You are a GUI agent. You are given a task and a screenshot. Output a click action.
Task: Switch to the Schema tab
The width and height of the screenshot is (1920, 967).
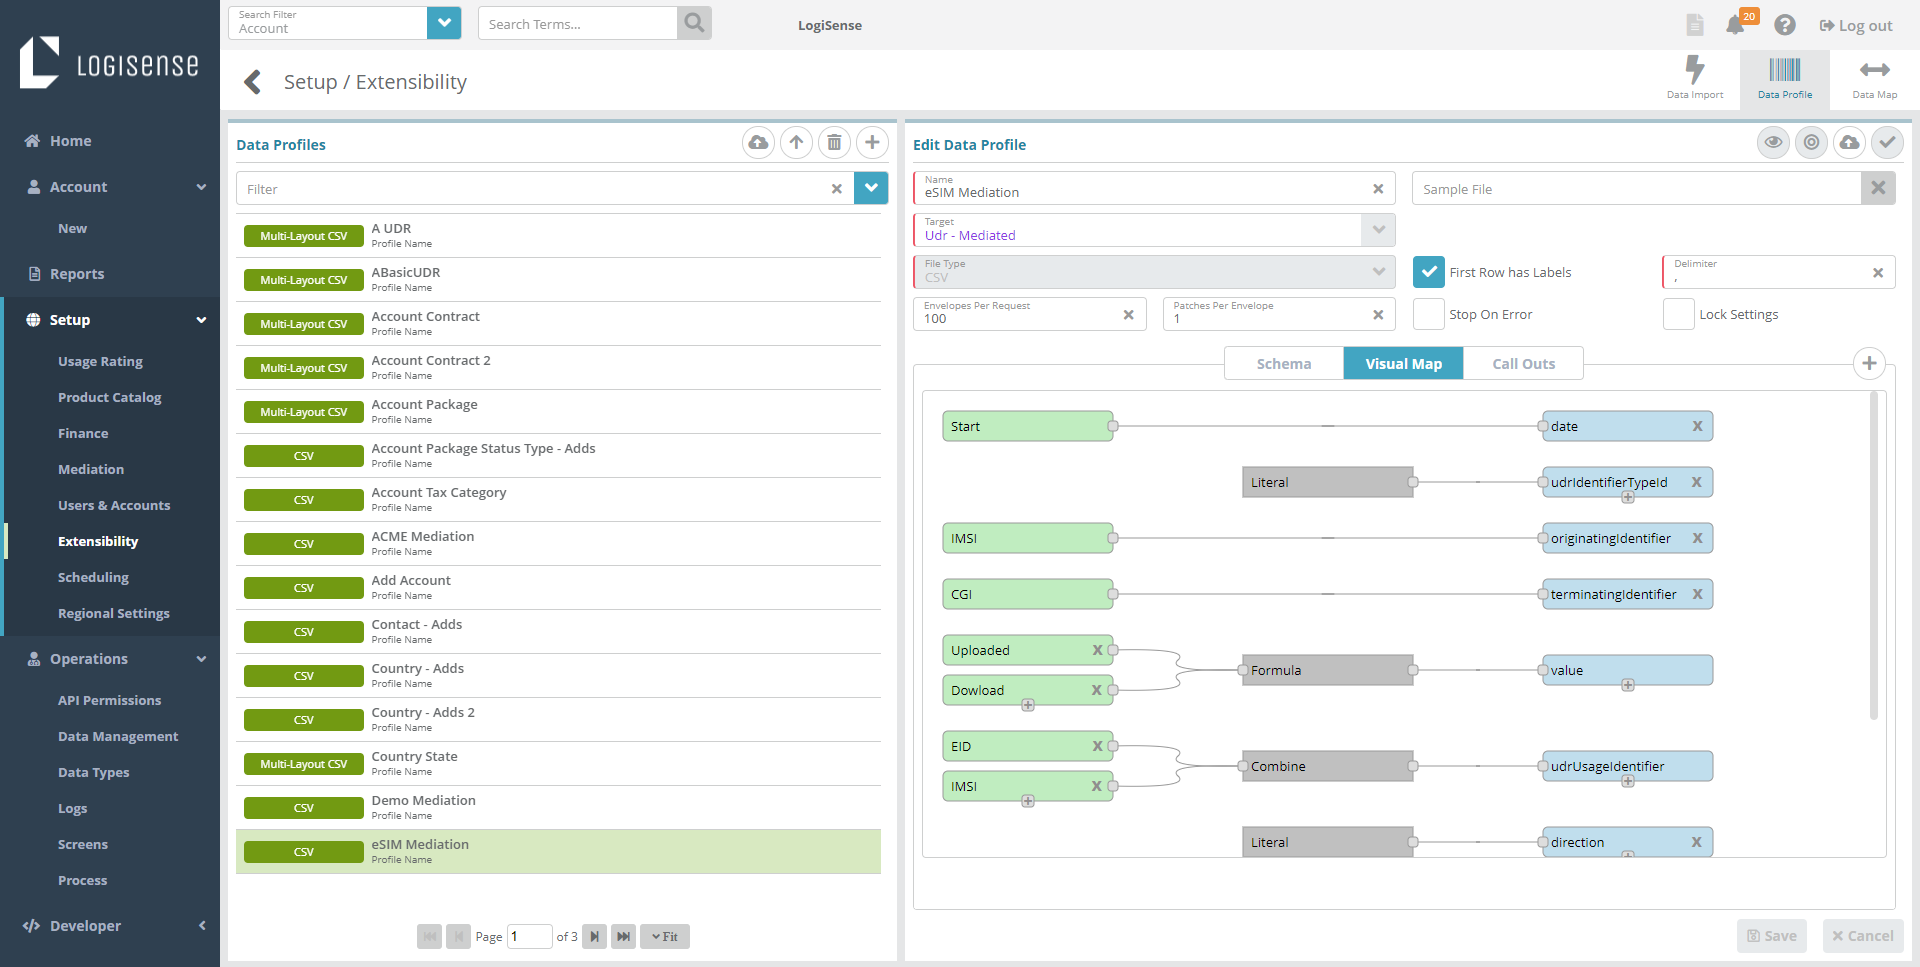pyautogui.click(x=1284, y=363)
